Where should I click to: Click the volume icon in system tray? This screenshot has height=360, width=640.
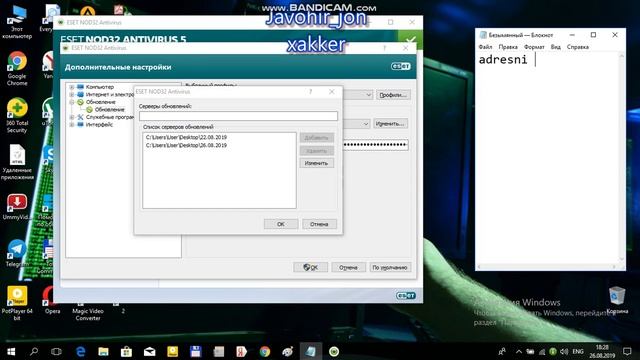pos(564,351)
